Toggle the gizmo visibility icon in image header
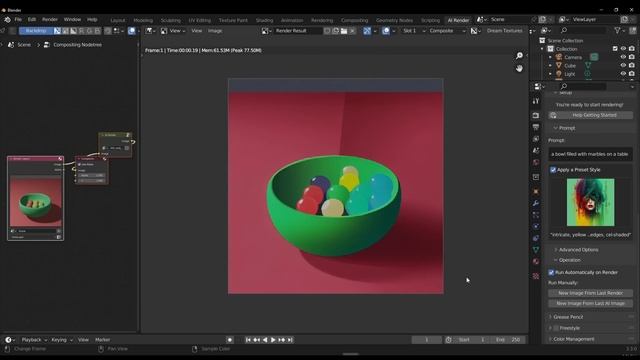 pyautogui.click(x=367, y=31)
